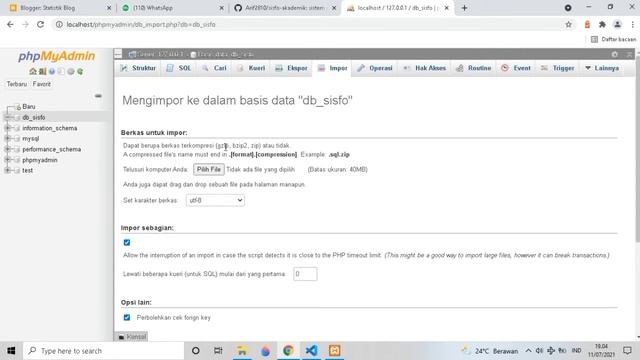Click the Pilih File button
The width and height of the screenshot is (640, 360).
coord(209,169)
